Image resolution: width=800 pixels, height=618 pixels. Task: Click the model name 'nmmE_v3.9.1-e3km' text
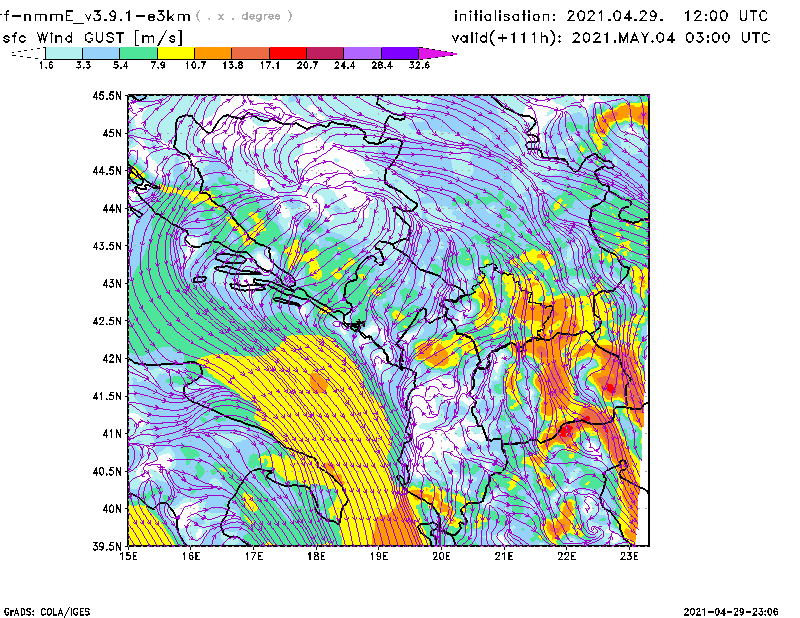point(102,16)
